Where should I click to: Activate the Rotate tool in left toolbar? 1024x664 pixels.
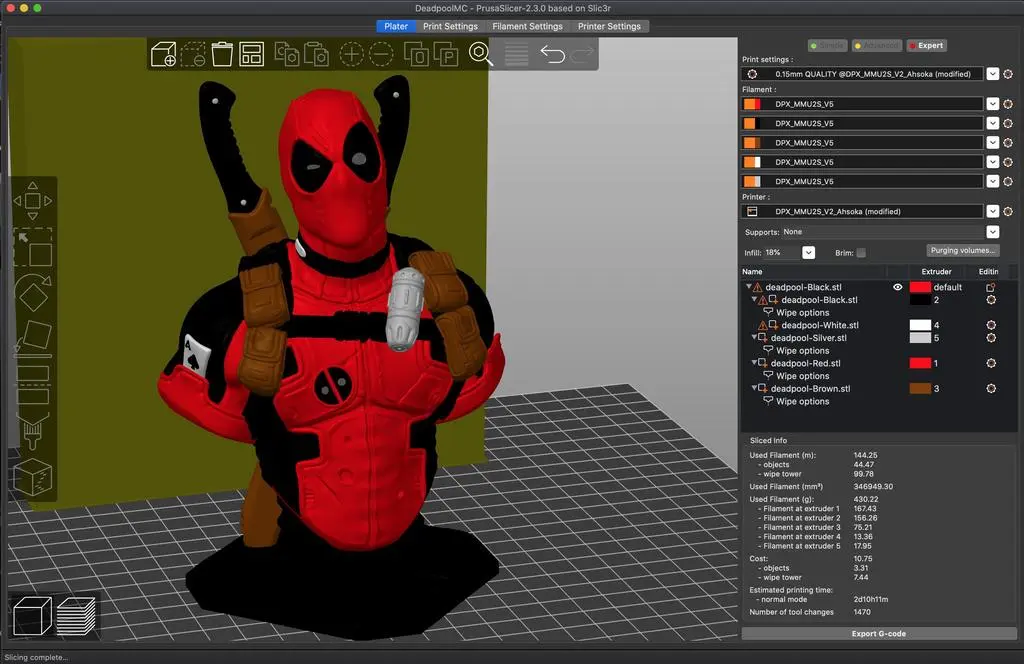coord(32,293)
